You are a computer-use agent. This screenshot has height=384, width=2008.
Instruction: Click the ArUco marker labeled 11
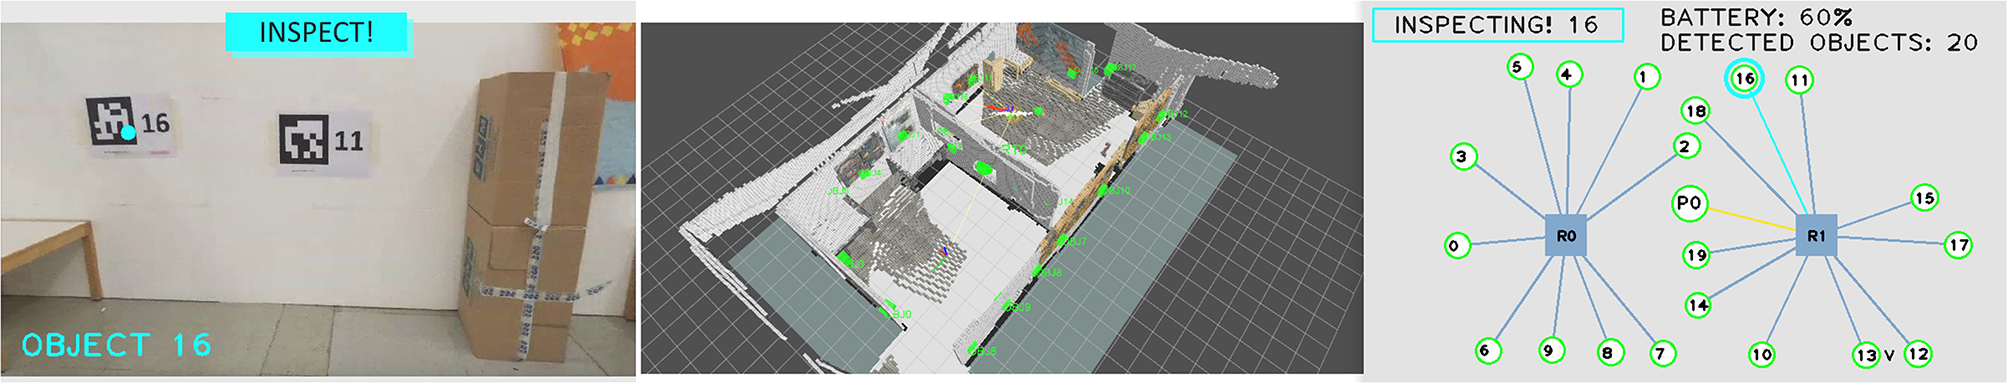pos(303,140)
